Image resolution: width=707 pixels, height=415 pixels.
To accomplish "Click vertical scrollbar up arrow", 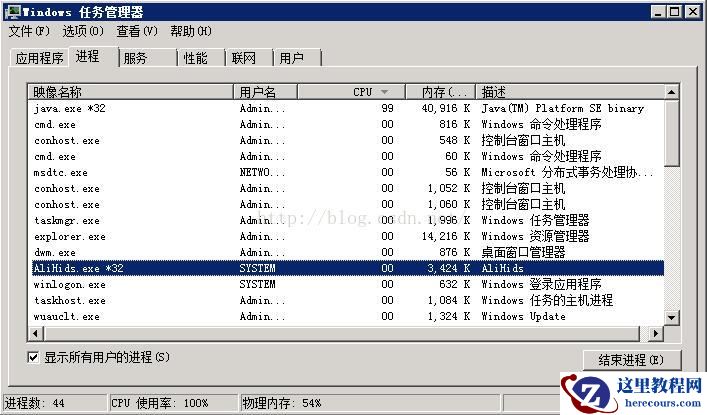I will point(671,92).
